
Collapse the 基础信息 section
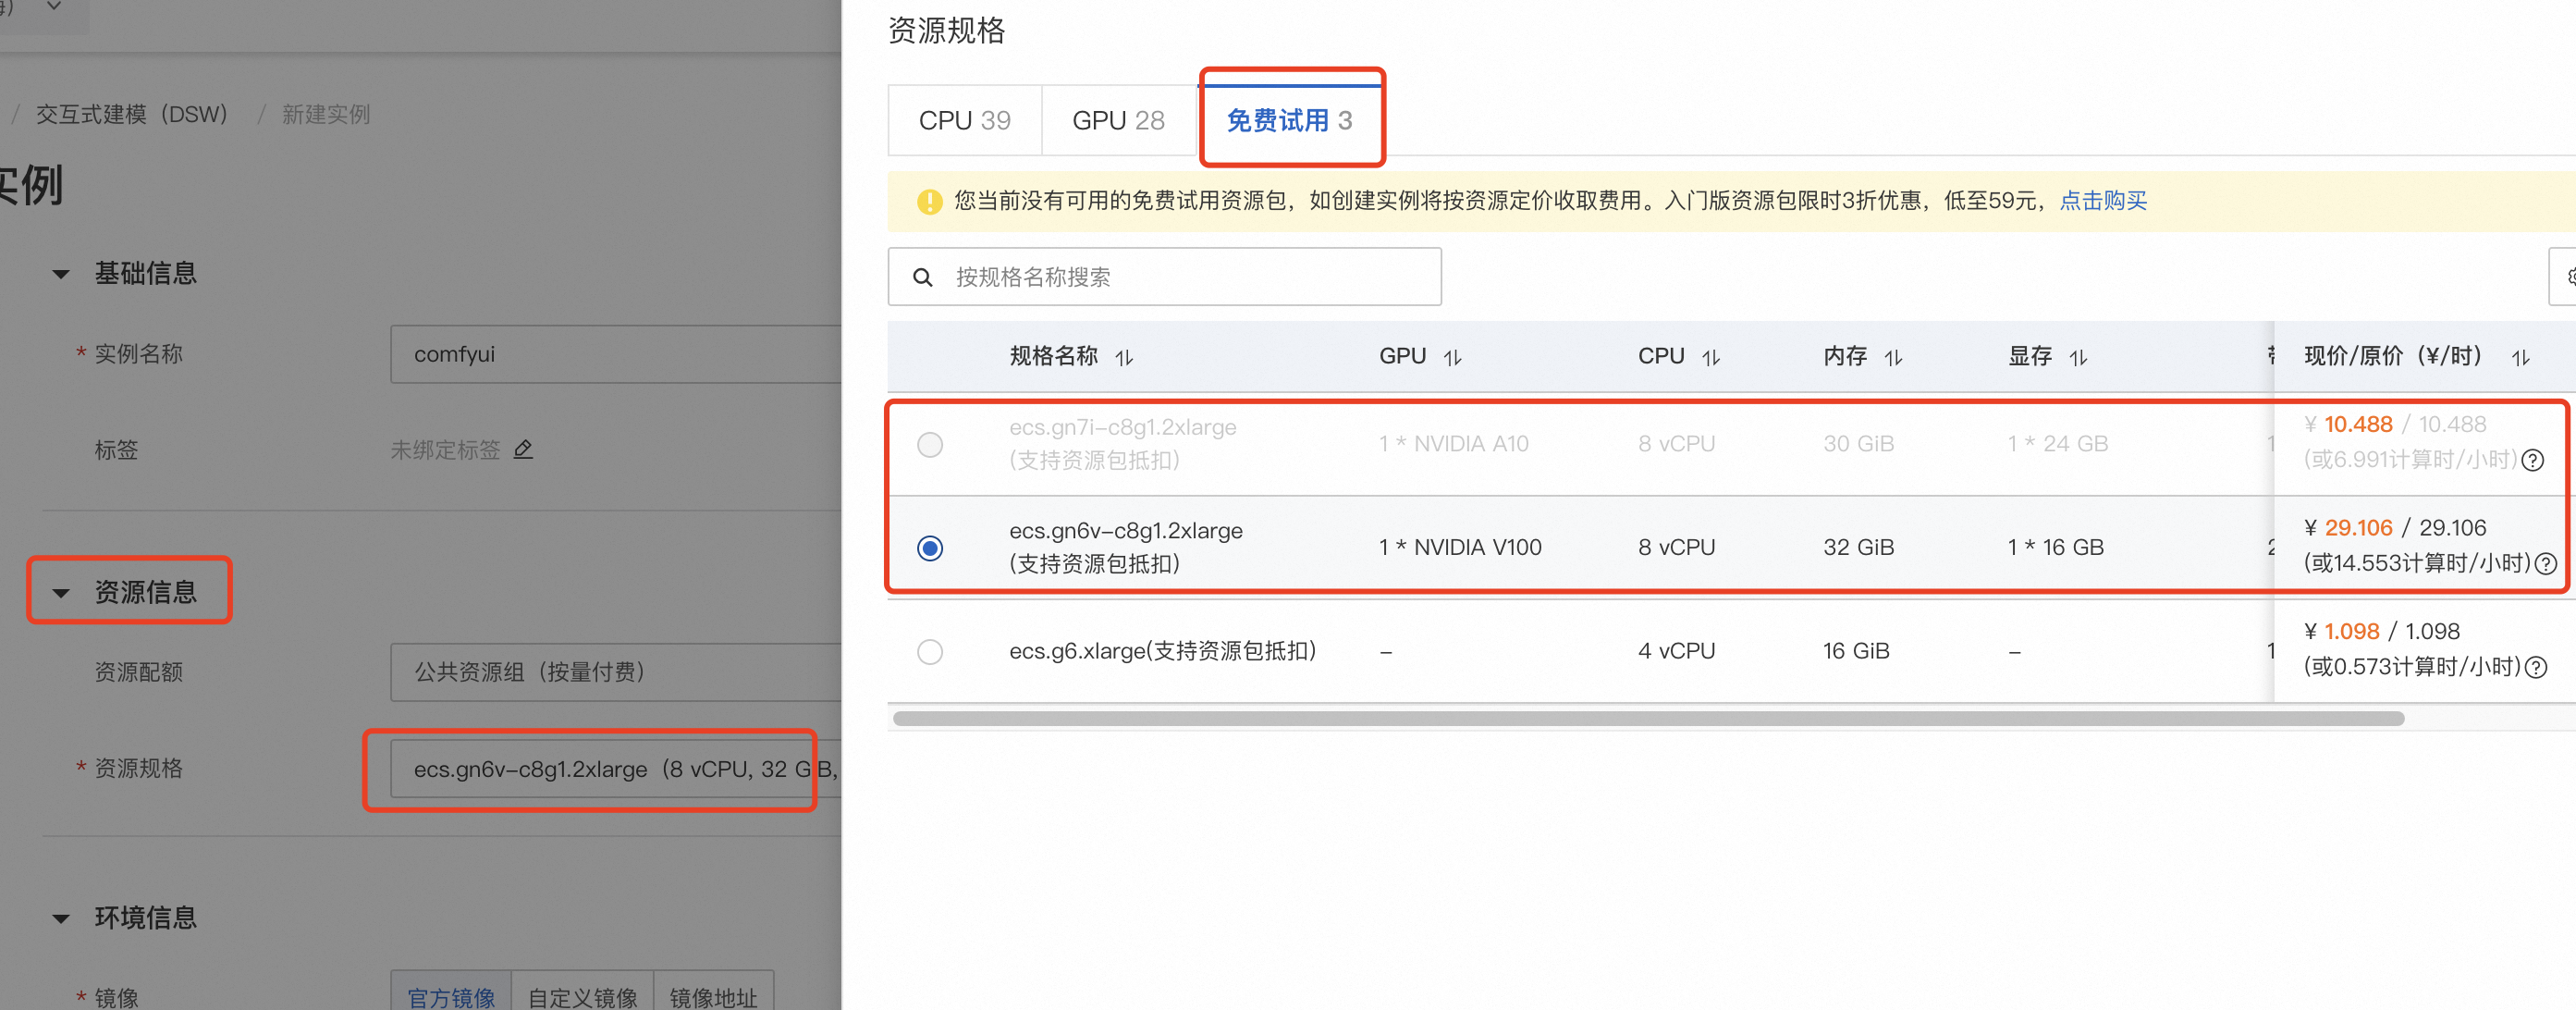pyautogui.click(x=61, y=274)
